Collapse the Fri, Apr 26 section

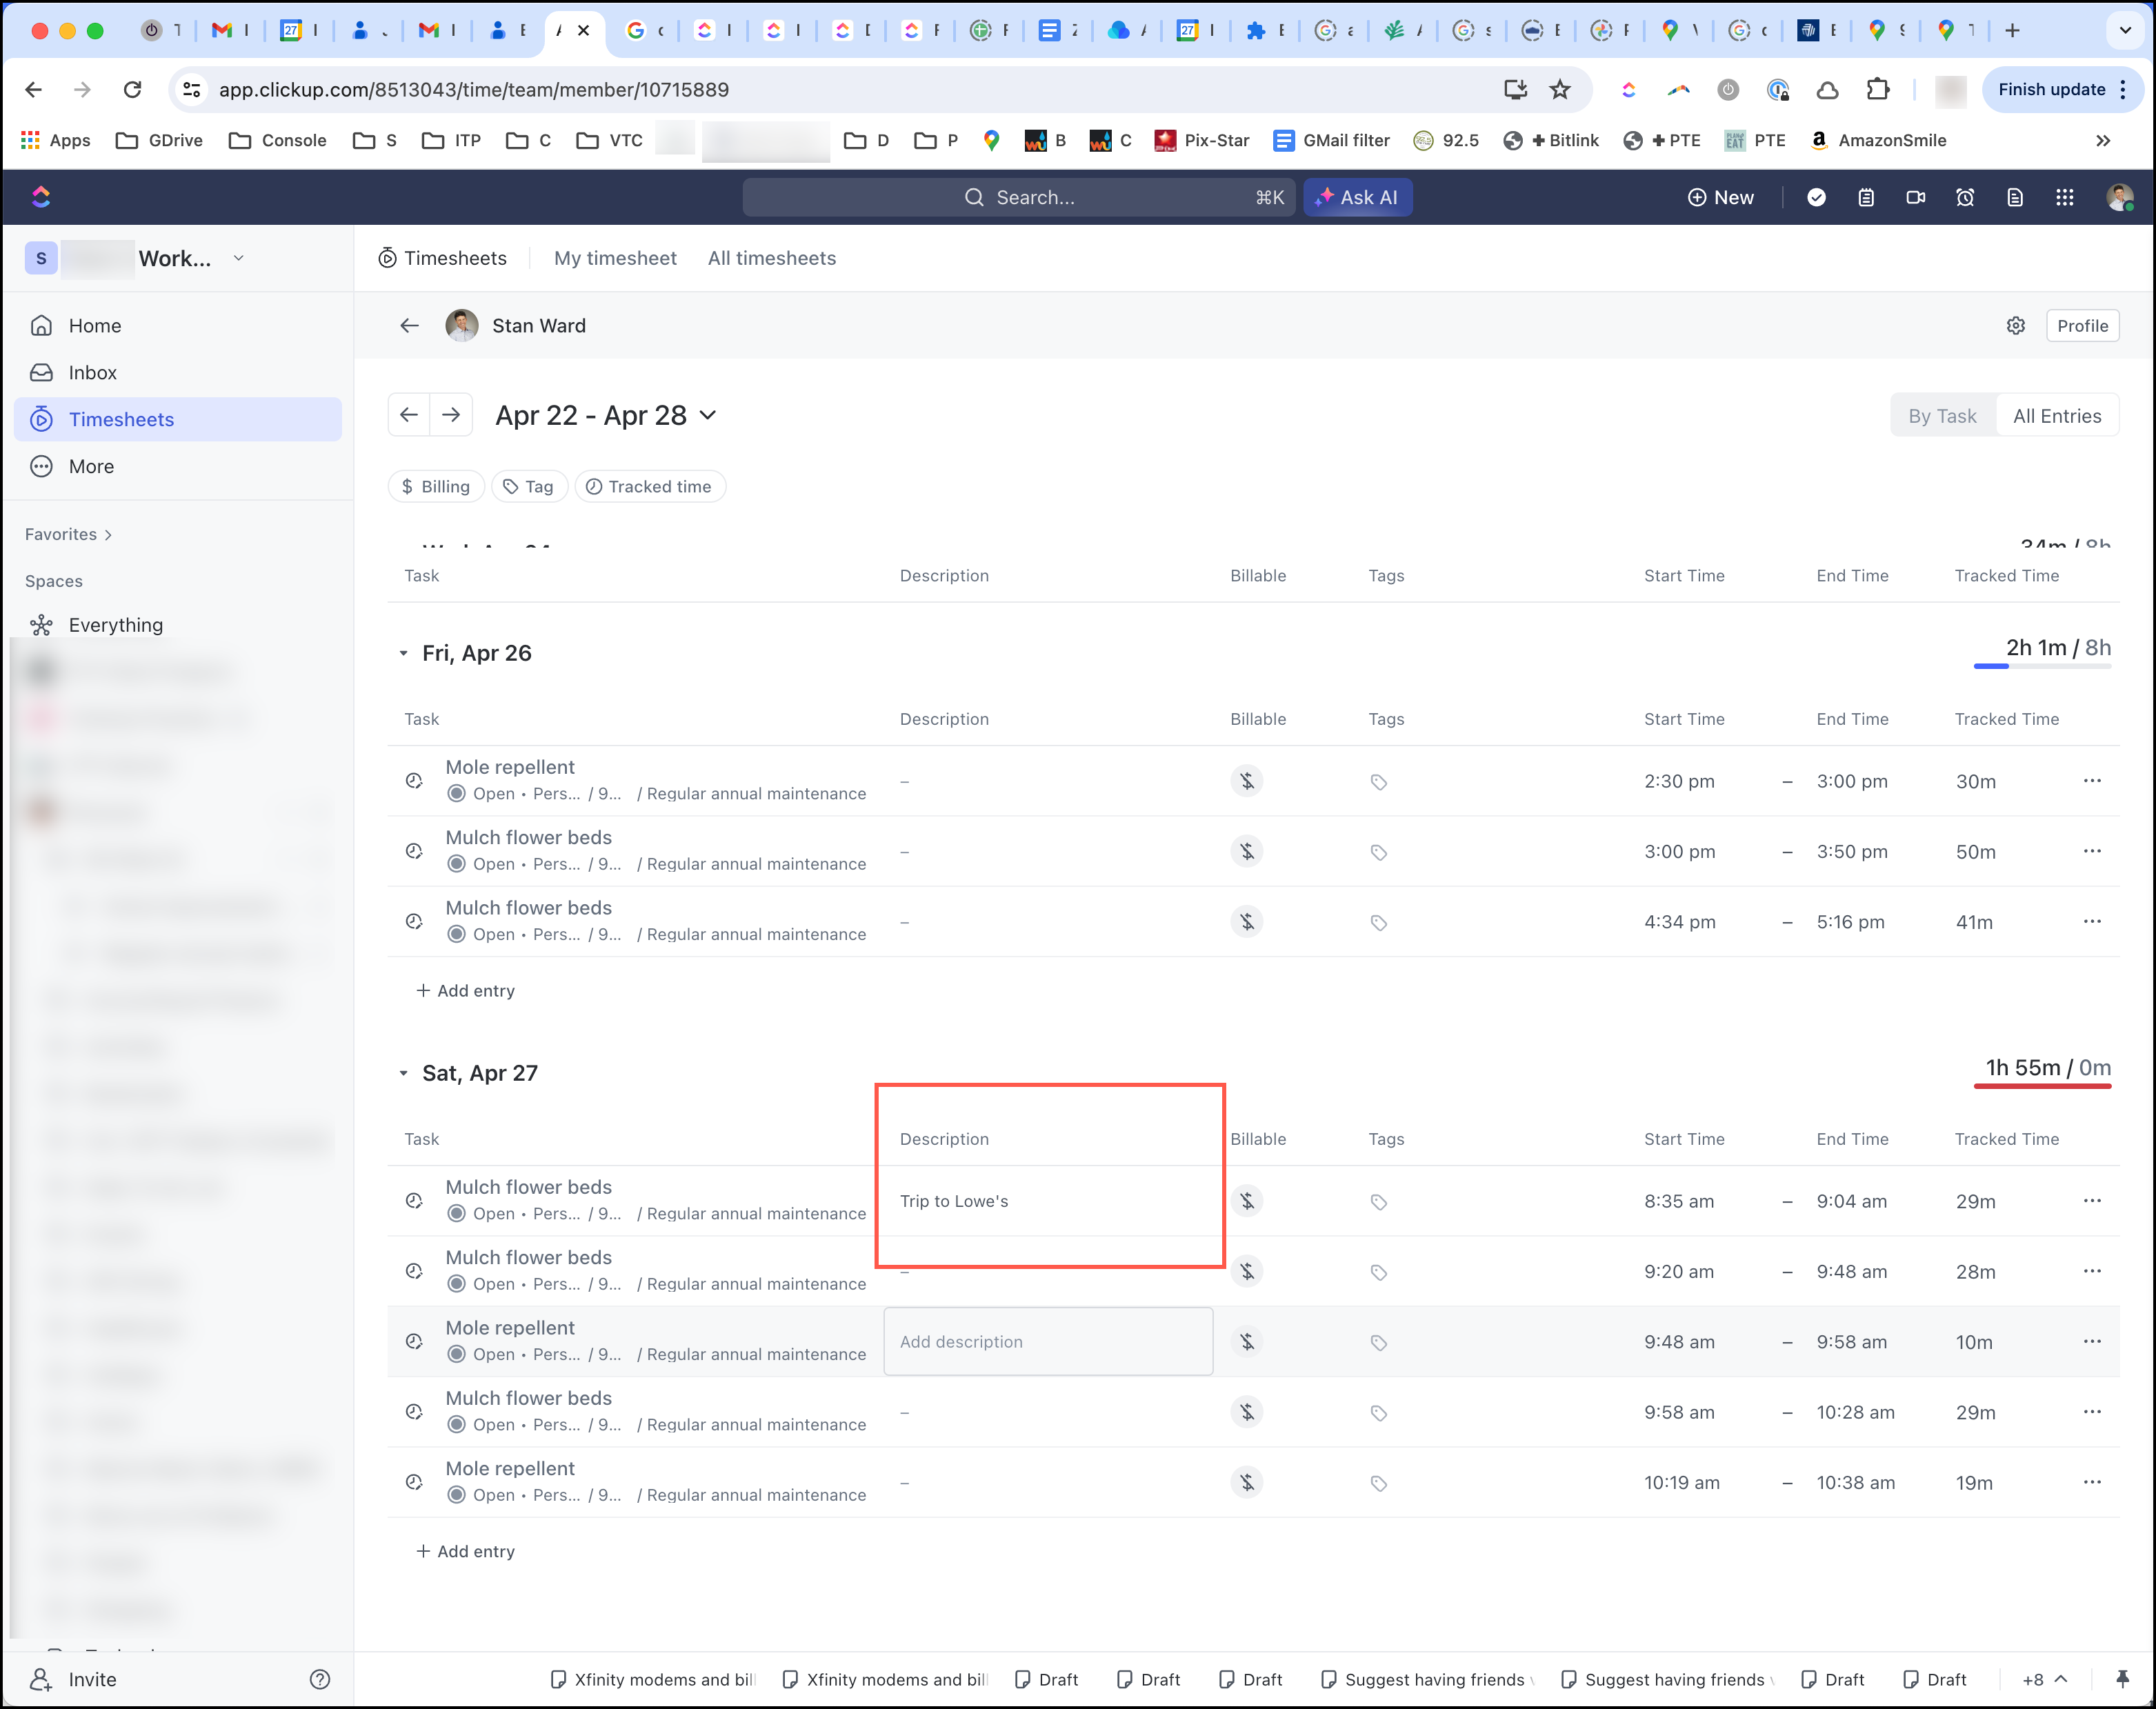[403, 653]
